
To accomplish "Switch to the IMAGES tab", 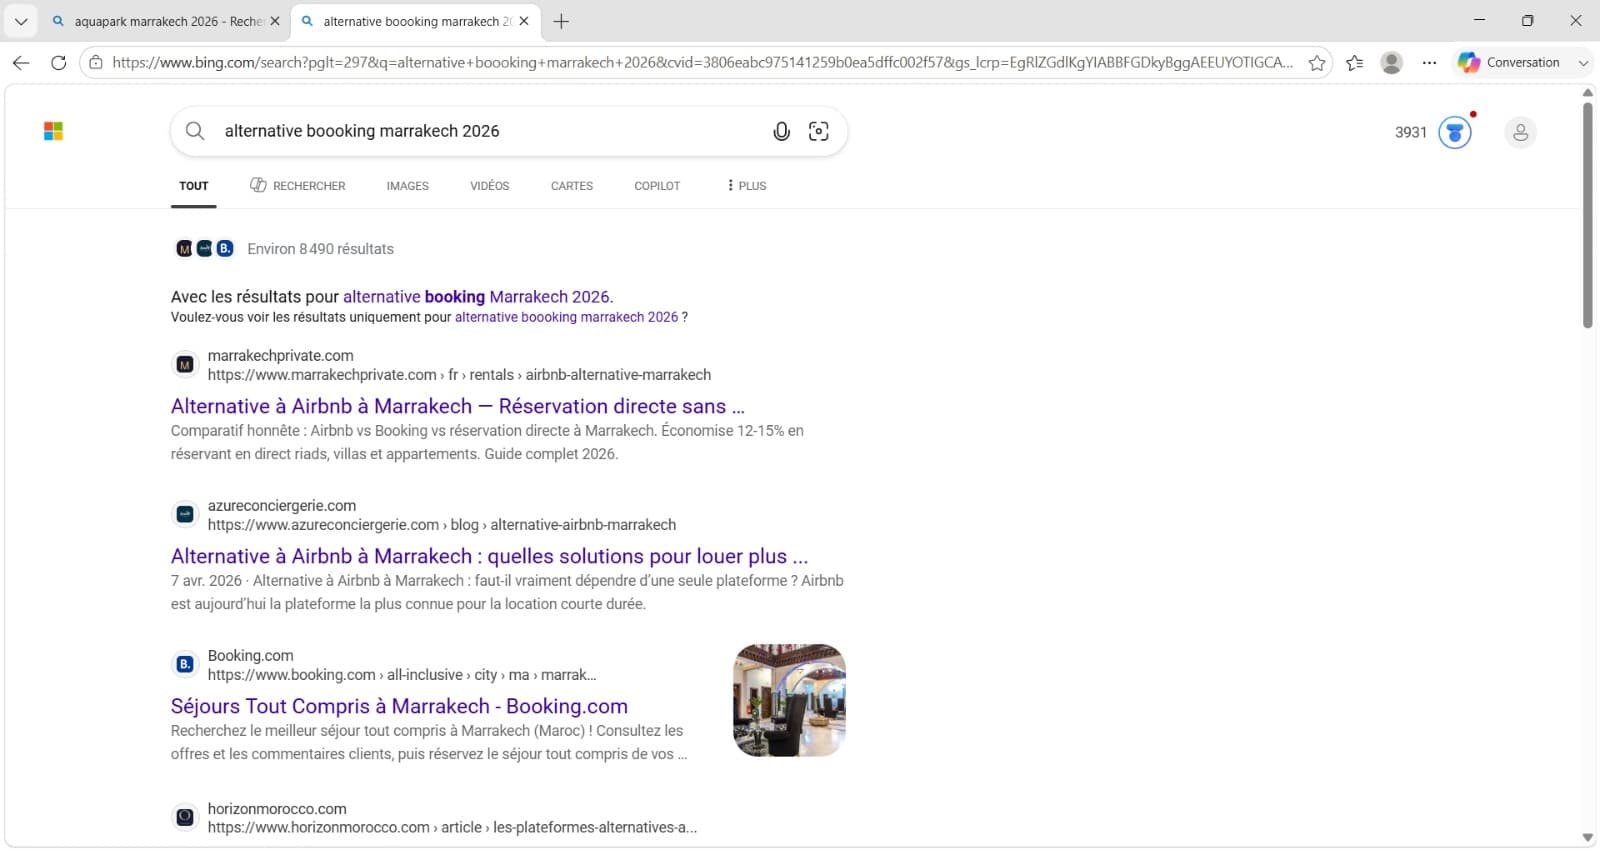I will [408, 186].
